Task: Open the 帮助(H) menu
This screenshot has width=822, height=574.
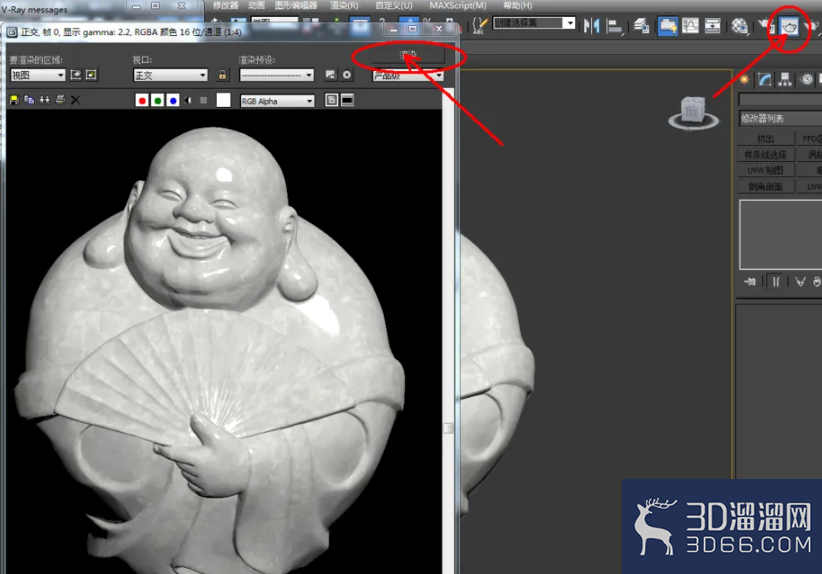Action: point(517,5)
